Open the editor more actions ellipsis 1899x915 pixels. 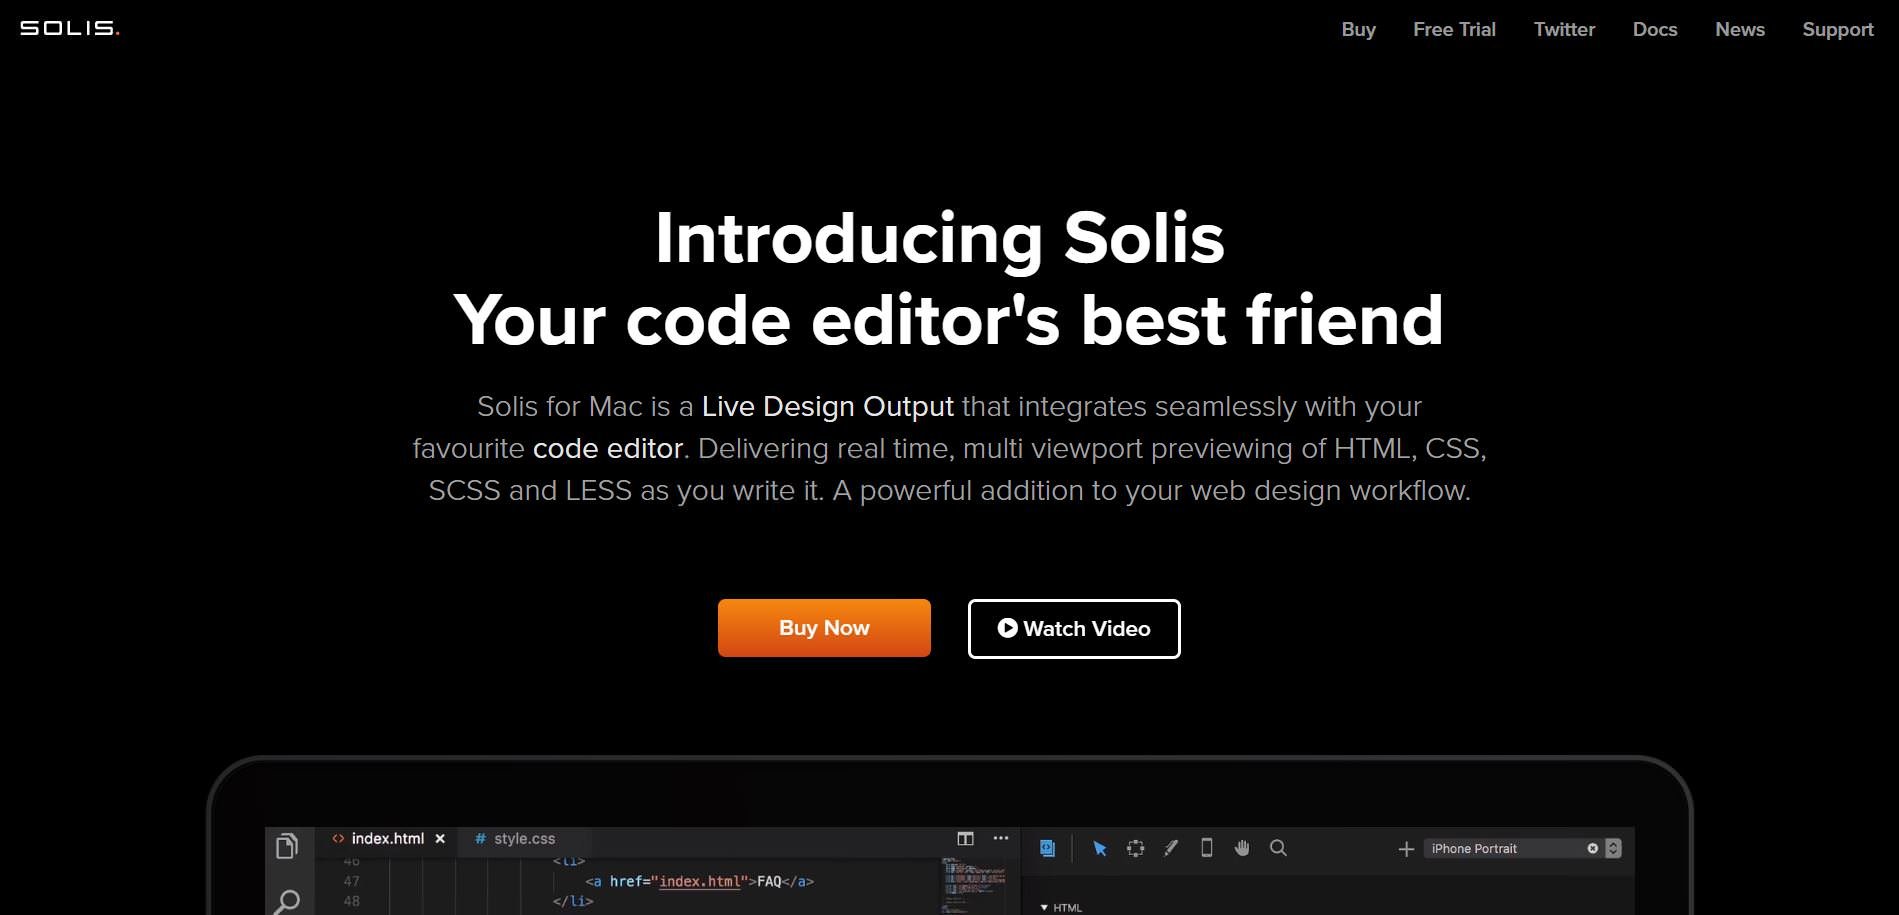pyautogui.click(x=1001, y=838)
